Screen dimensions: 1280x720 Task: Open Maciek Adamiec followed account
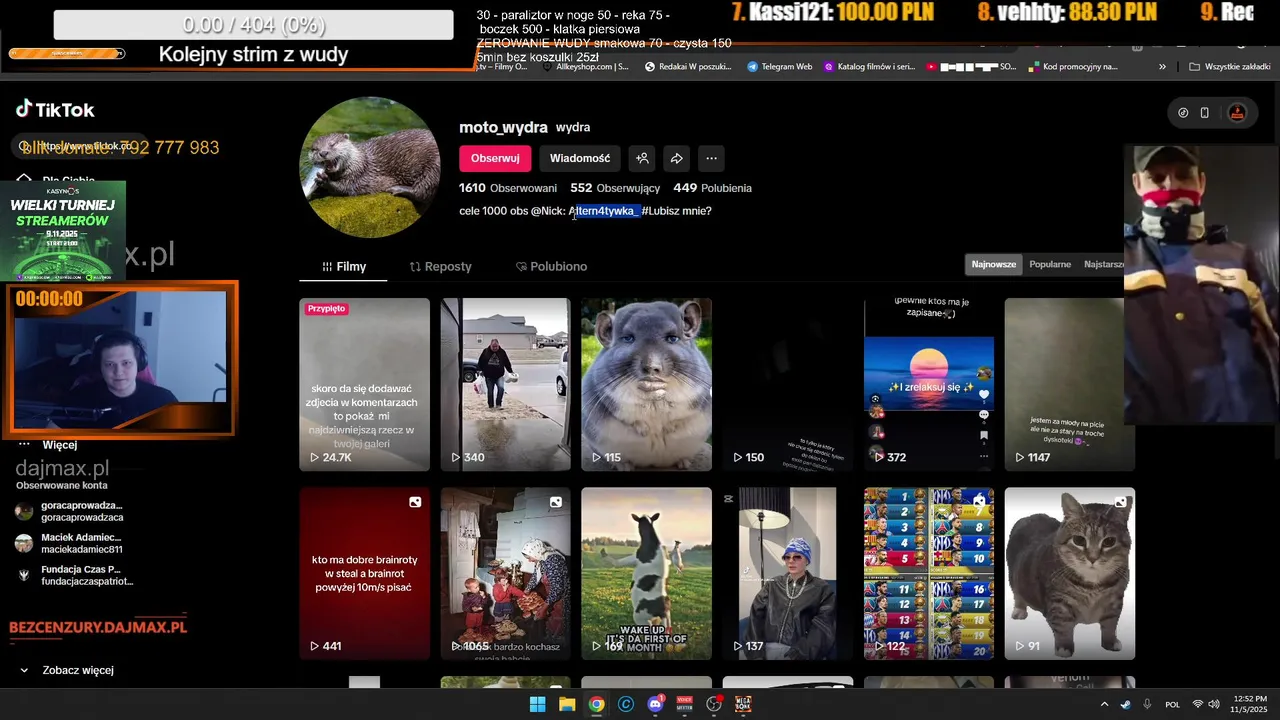click(x=69, y=543)
